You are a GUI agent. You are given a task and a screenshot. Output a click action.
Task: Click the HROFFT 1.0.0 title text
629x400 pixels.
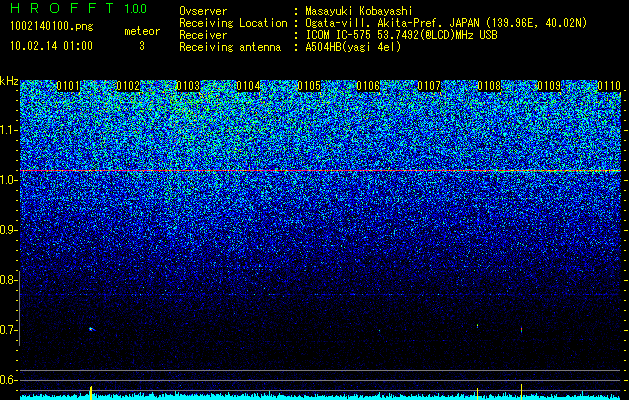coord(79,8)
